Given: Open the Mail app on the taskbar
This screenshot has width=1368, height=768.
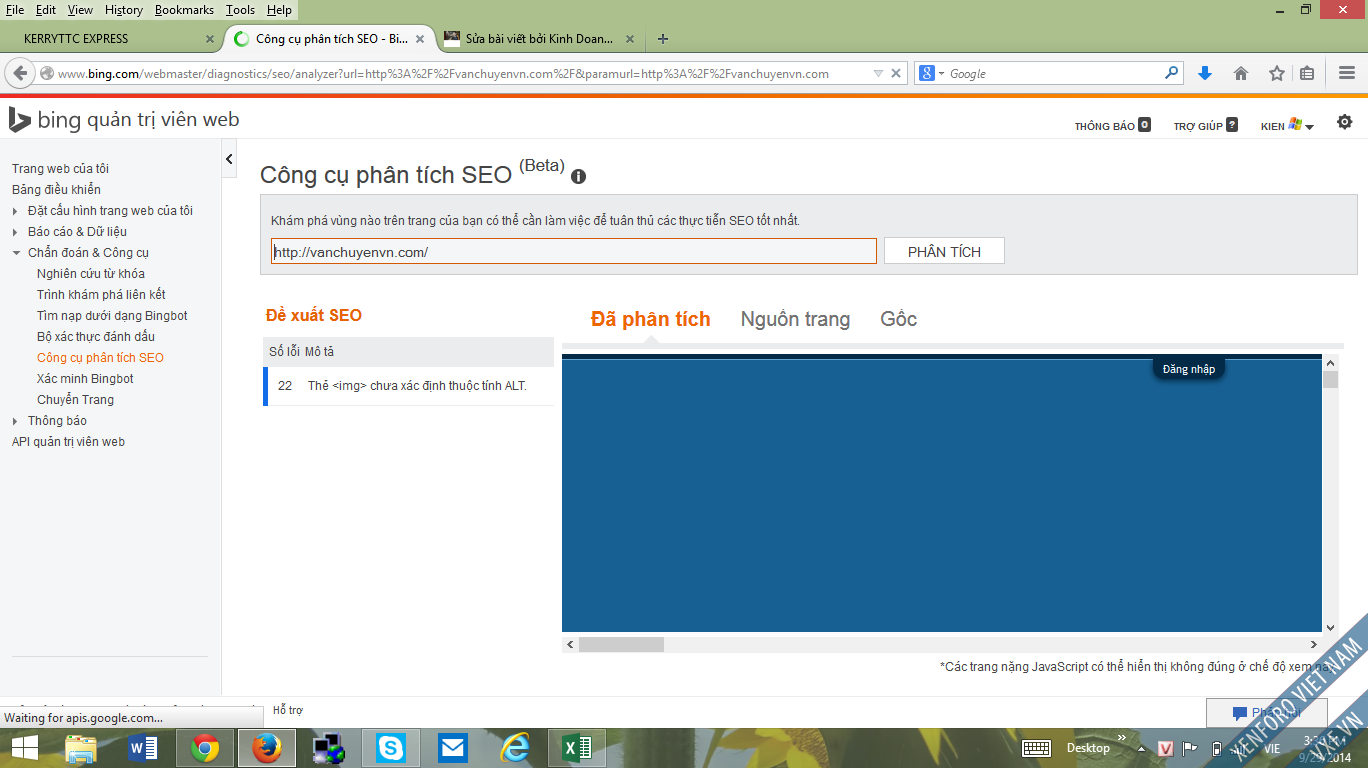Looking at the screenshot, I should 453,748.
